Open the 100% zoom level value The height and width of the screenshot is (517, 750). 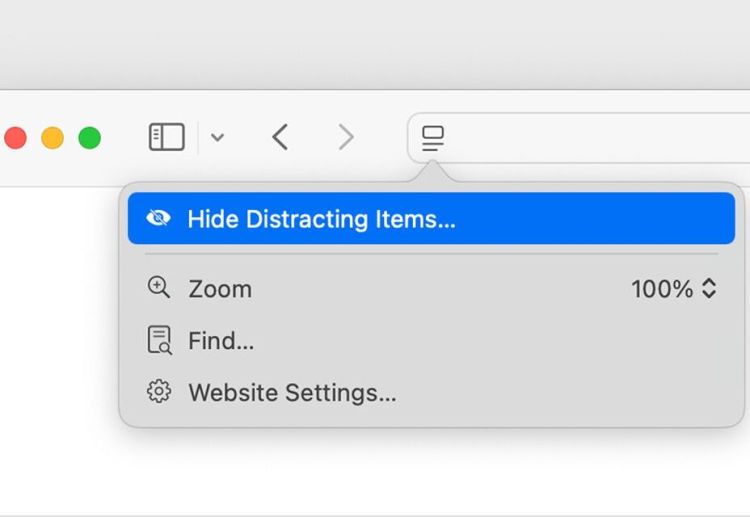coord(661,289)
